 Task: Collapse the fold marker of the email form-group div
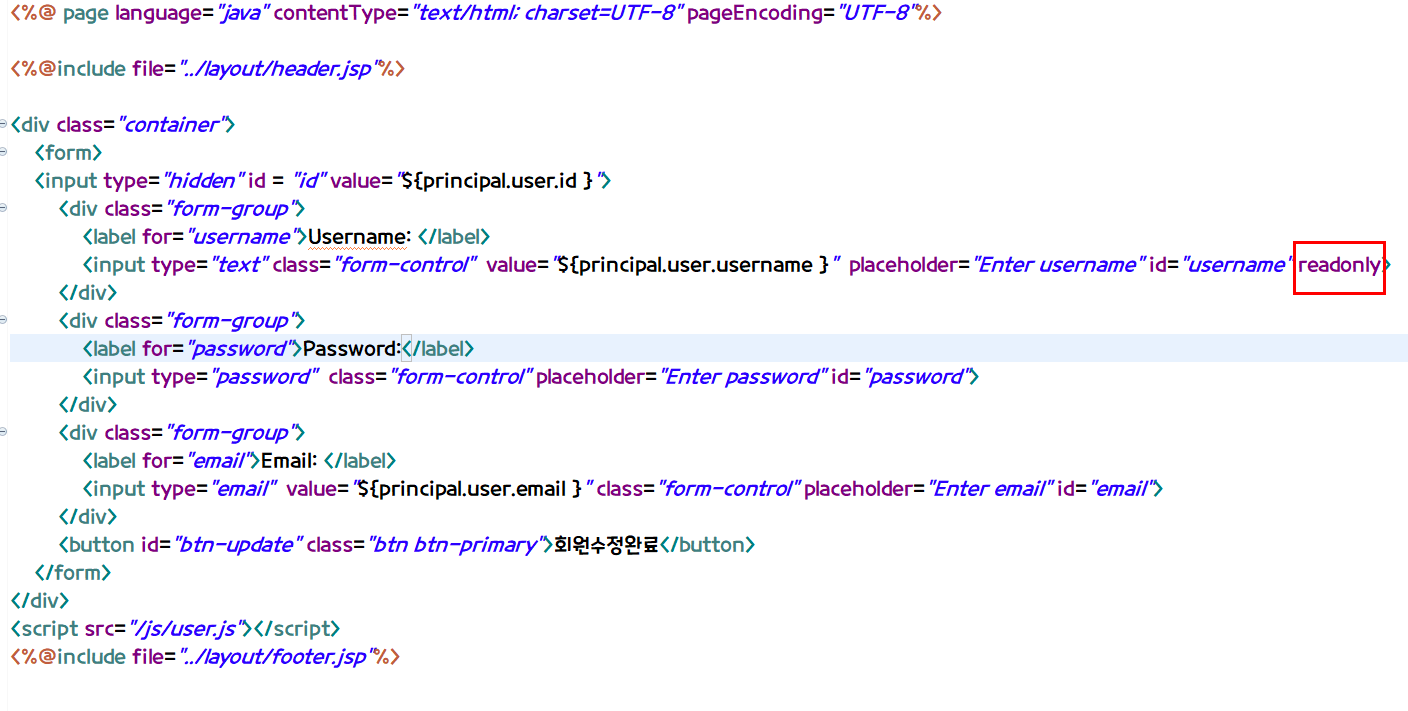[4, 433]
